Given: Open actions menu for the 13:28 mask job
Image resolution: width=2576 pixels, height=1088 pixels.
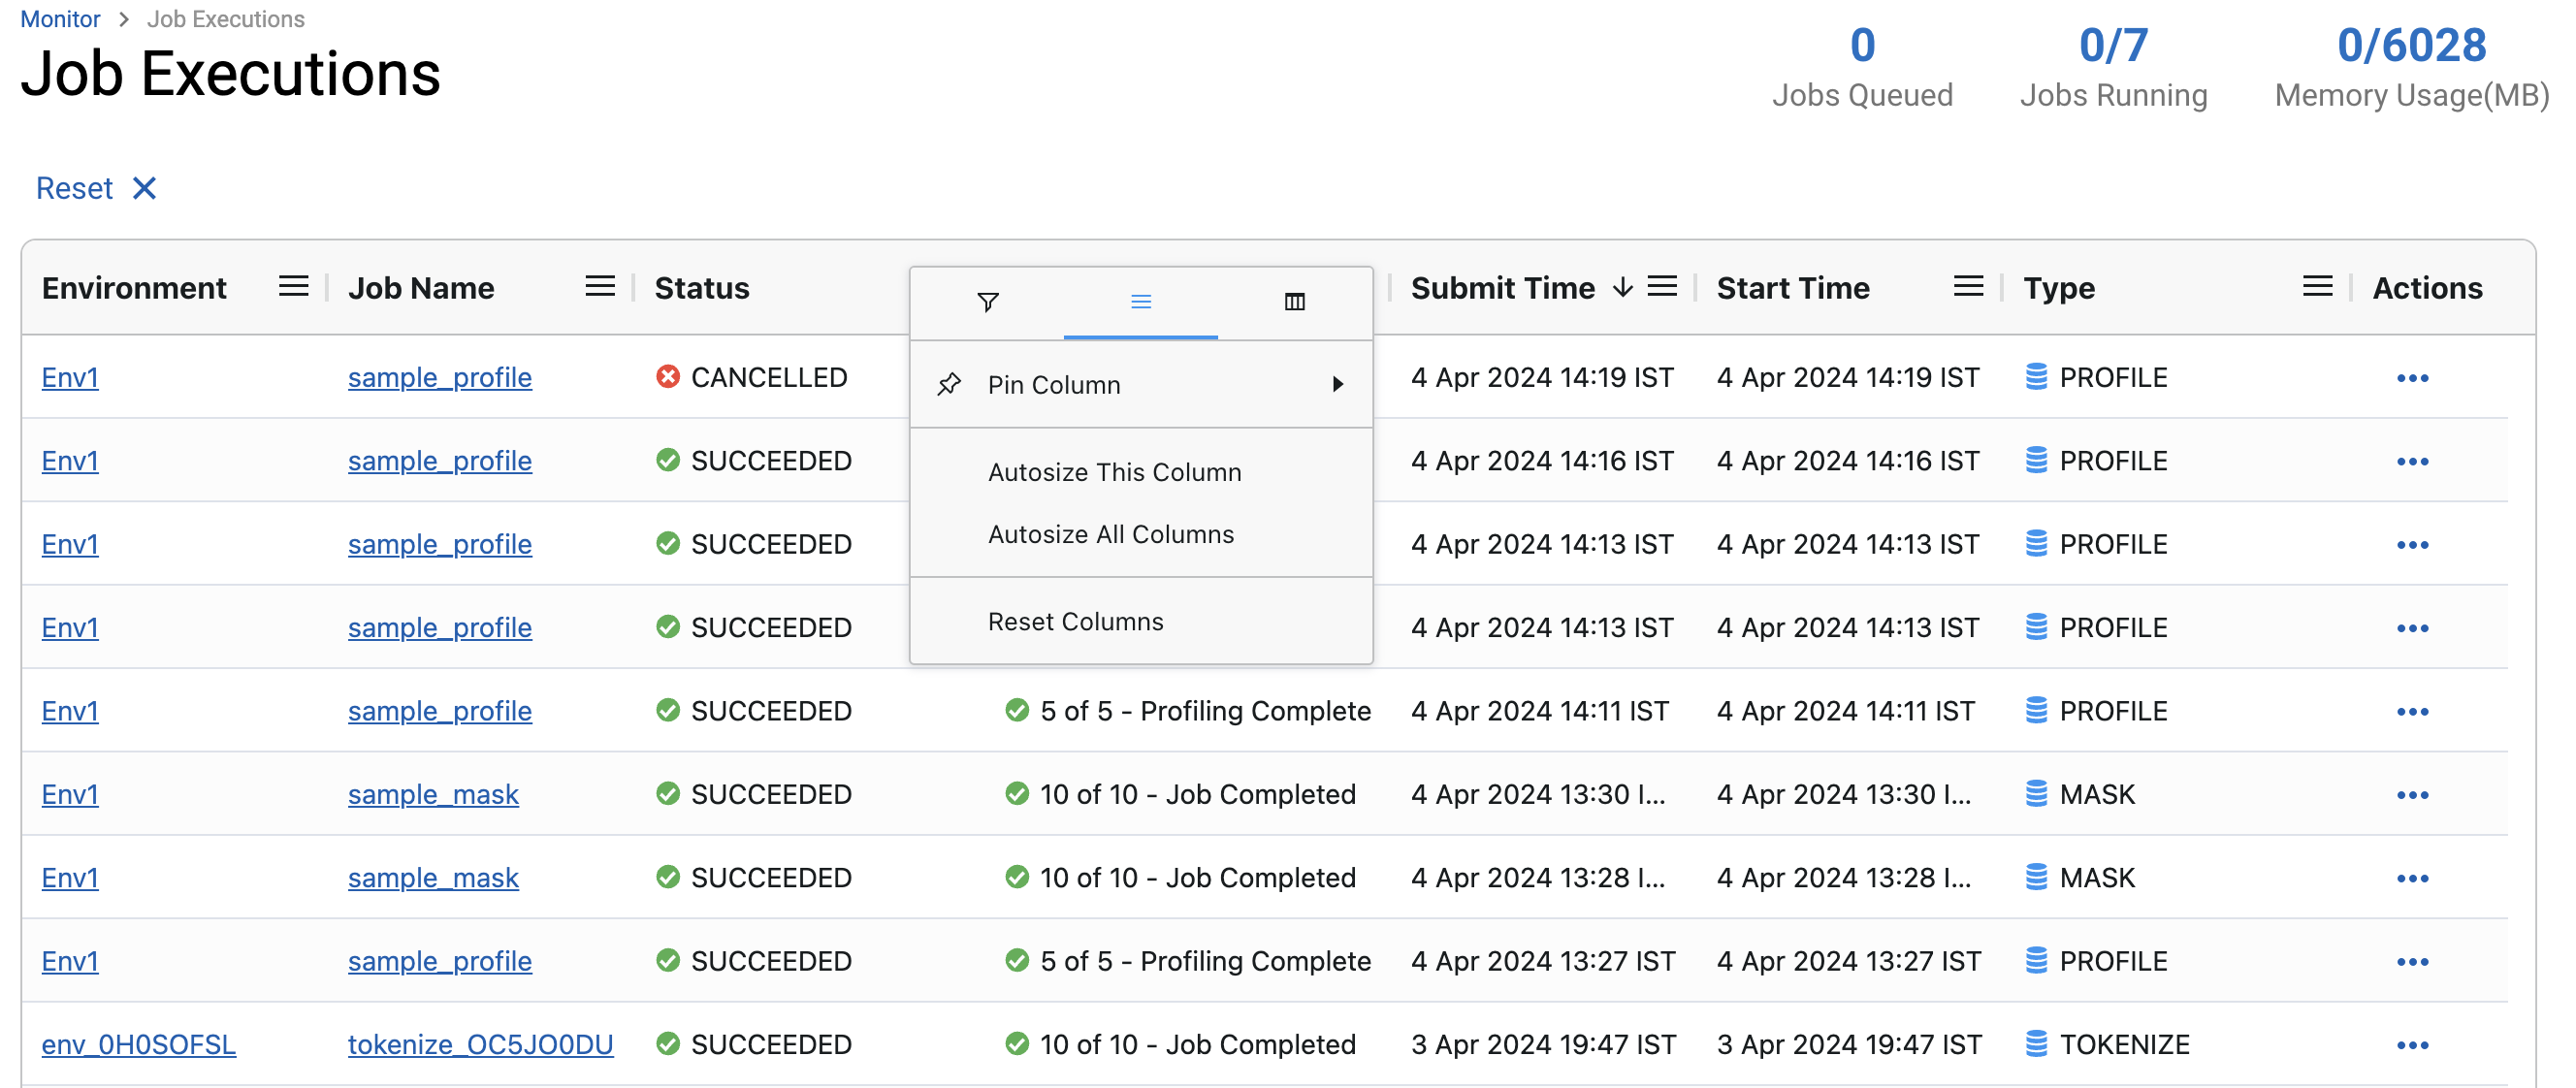Looking at the screenshot, I should [2412, 878].
